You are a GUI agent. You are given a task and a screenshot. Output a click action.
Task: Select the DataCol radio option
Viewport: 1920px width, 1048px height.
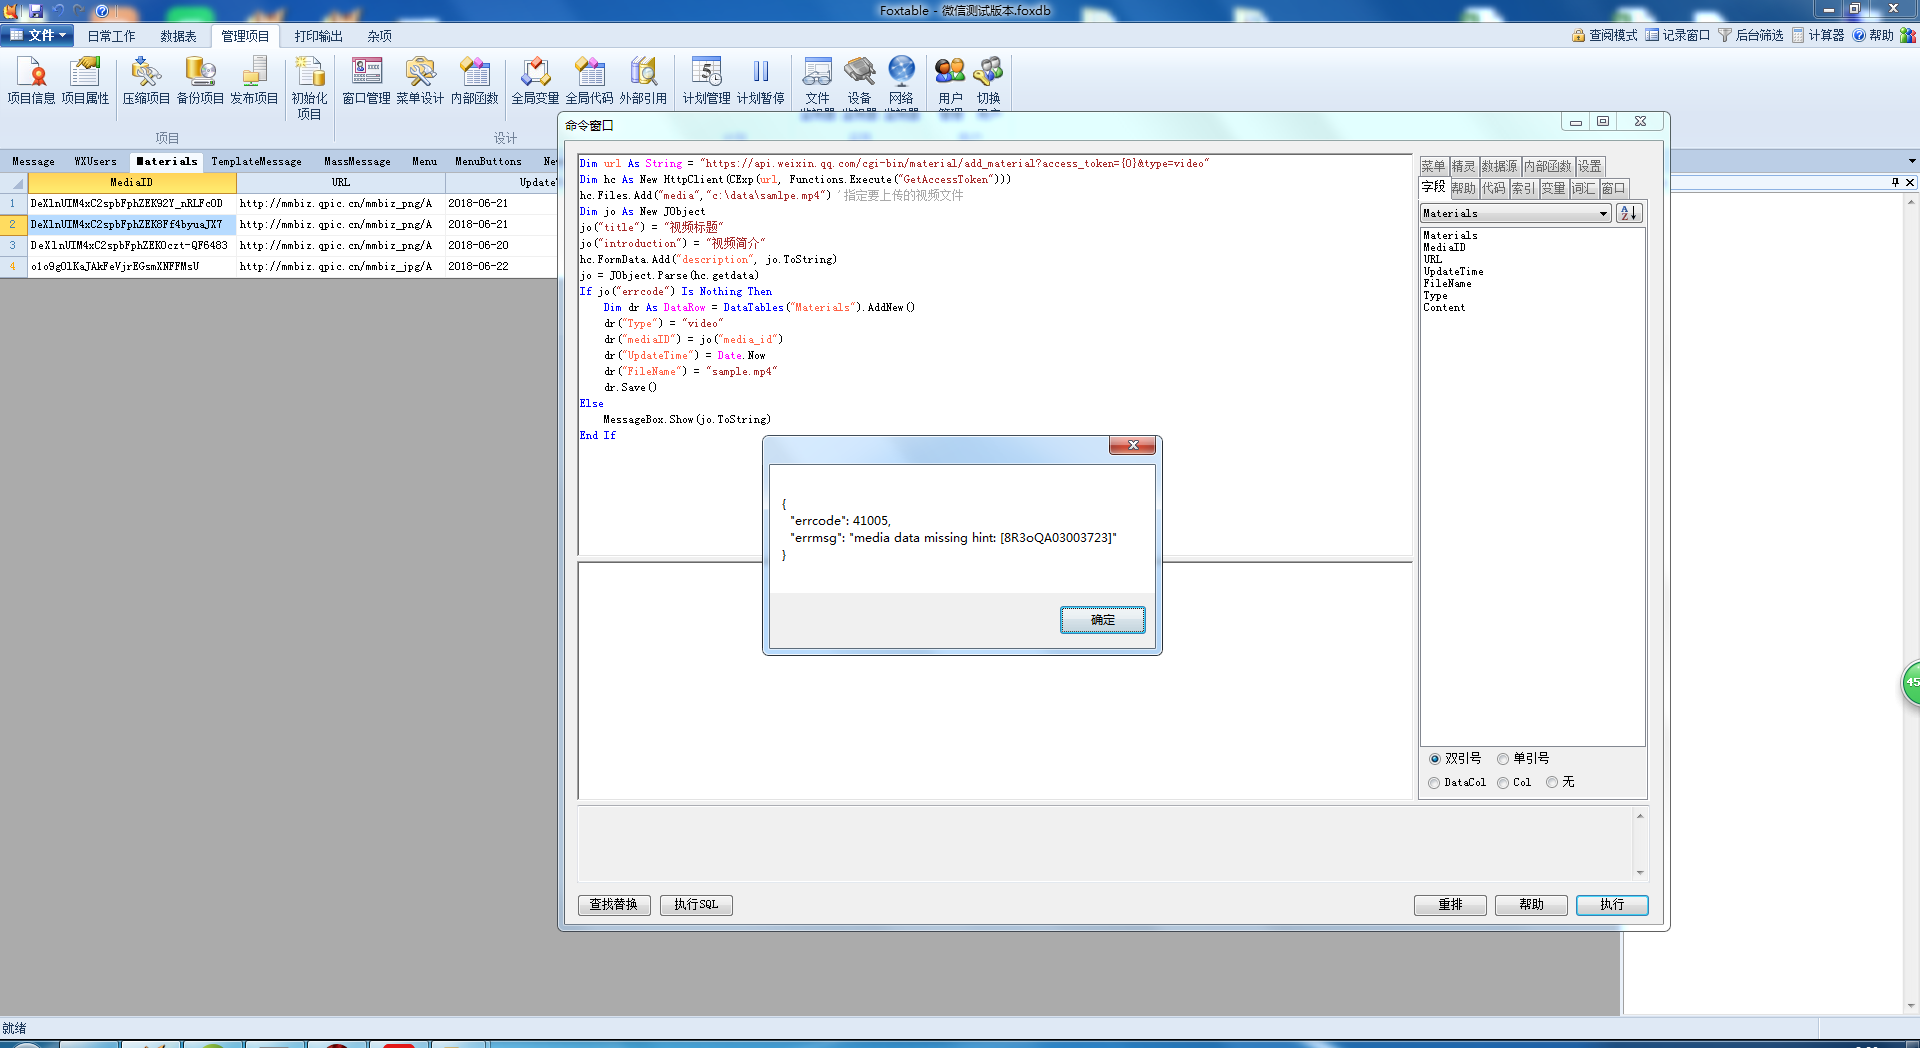point(1434,783)
